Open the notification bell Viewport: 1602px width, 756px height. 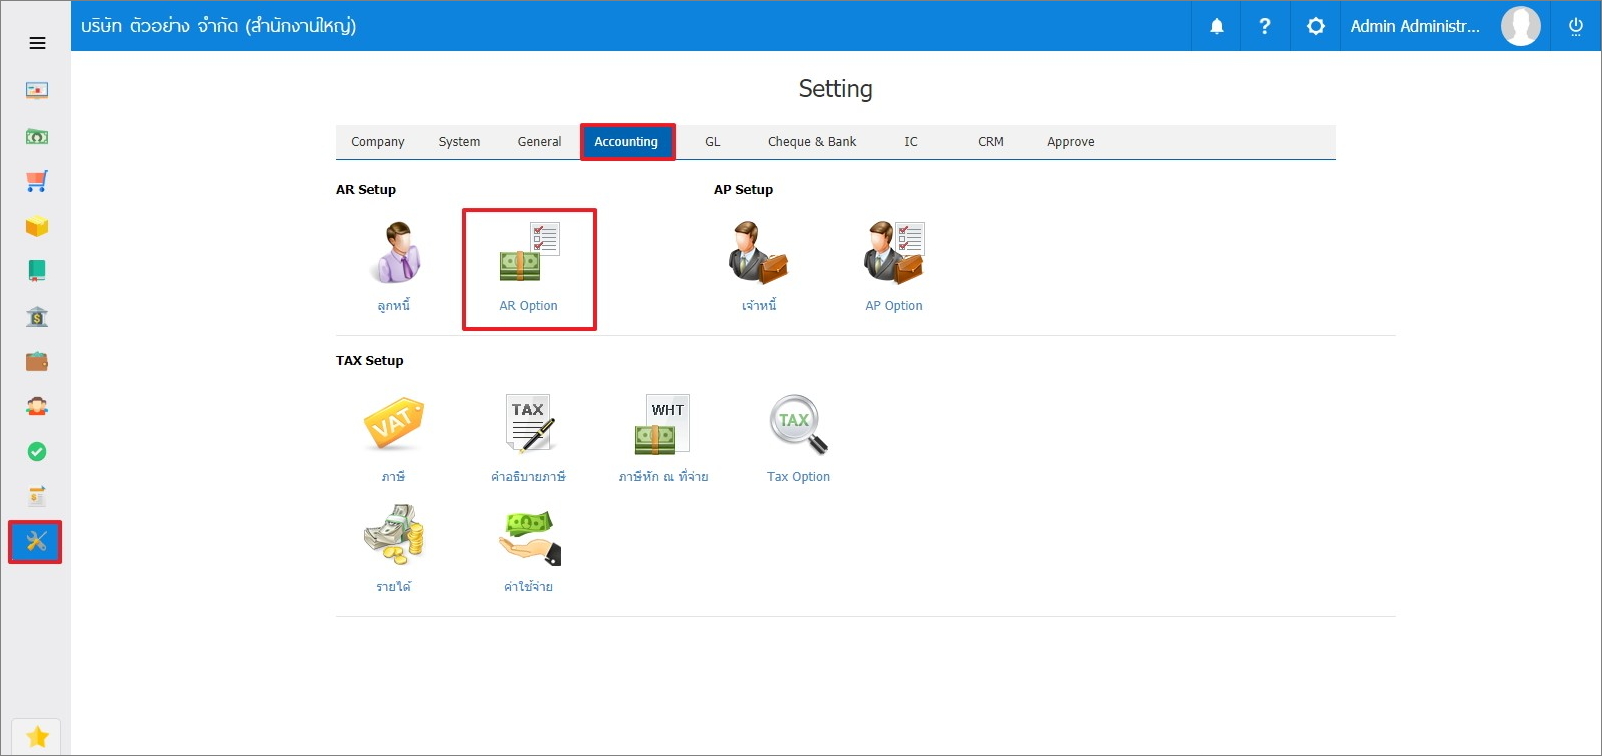1217,26
